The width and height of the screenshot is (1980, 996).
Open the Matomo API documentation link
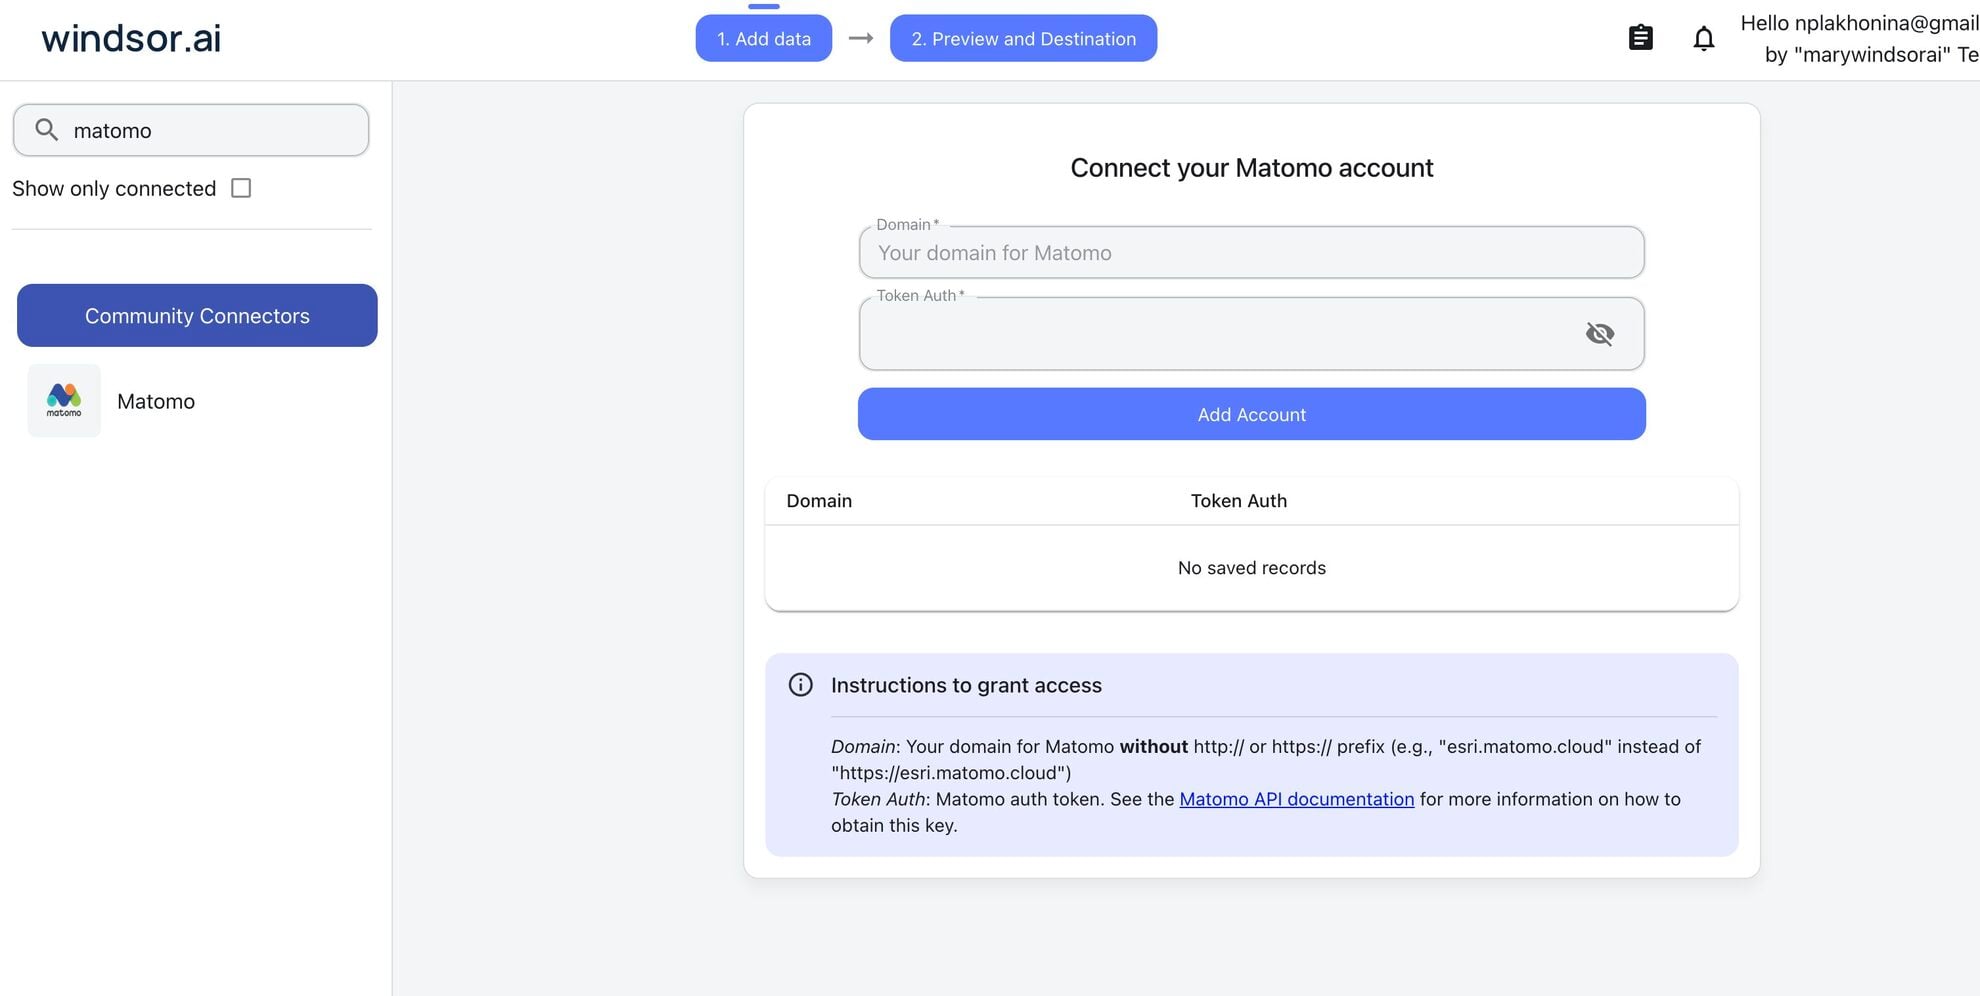[x=1296, y=799]
